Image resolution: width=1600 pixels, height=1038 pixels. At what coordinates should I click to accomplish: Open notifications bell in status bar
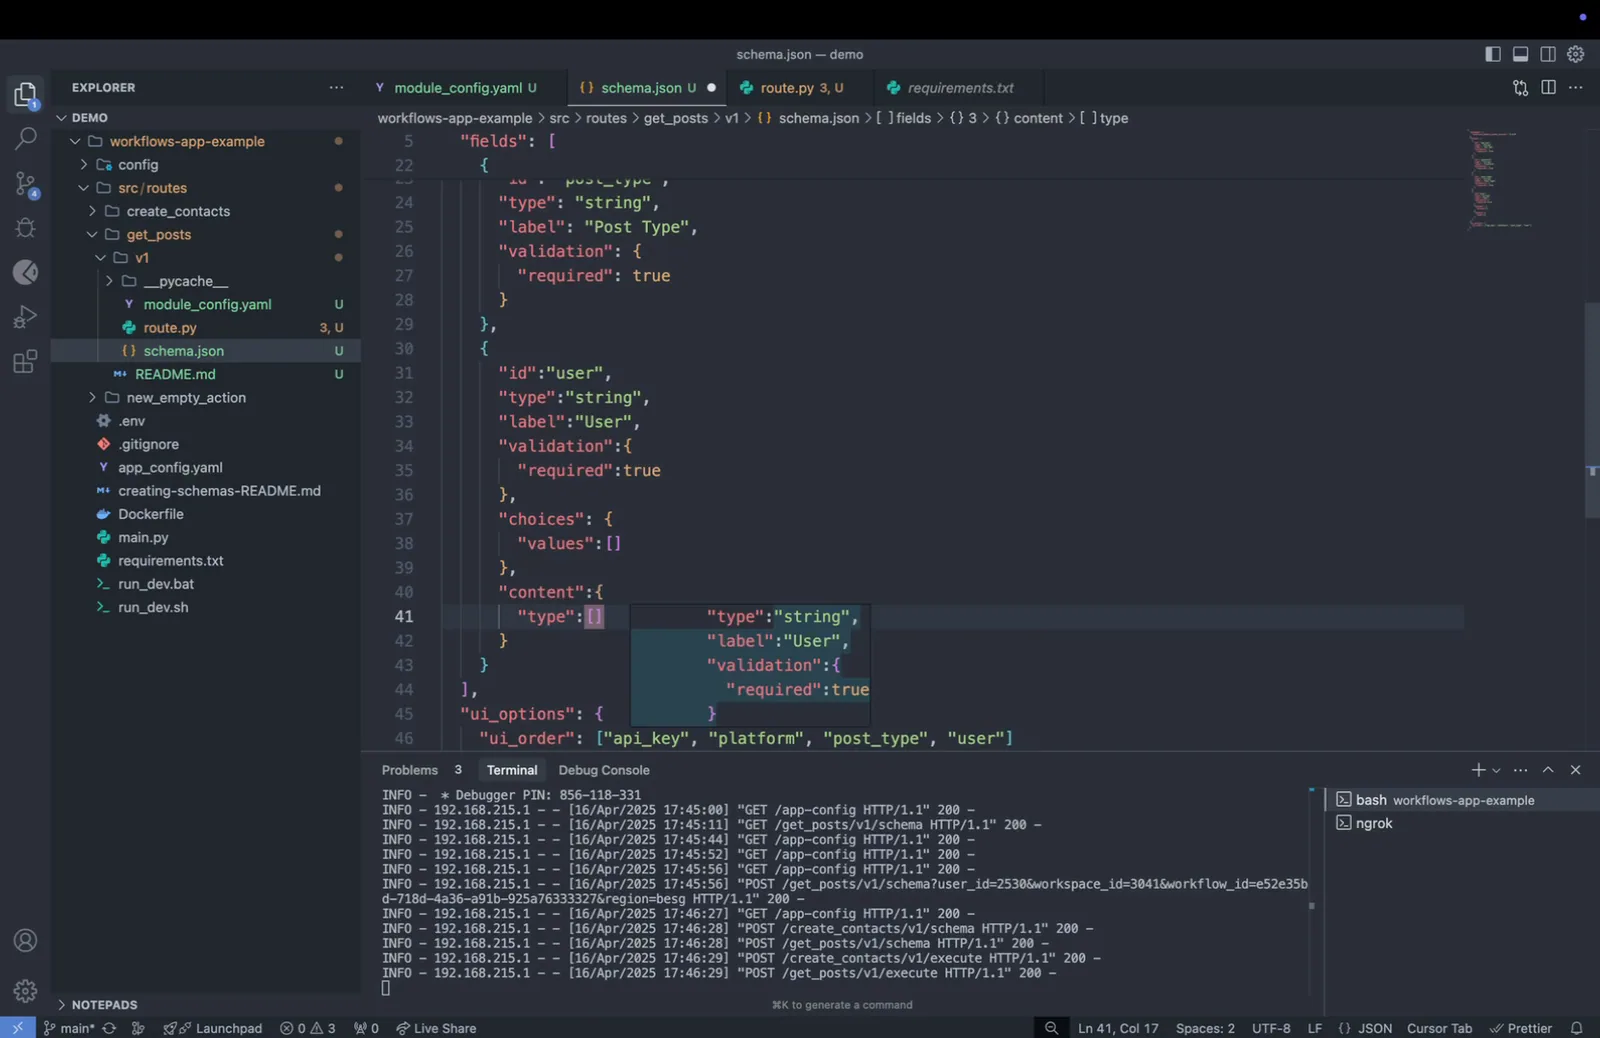point(1576,1028)
